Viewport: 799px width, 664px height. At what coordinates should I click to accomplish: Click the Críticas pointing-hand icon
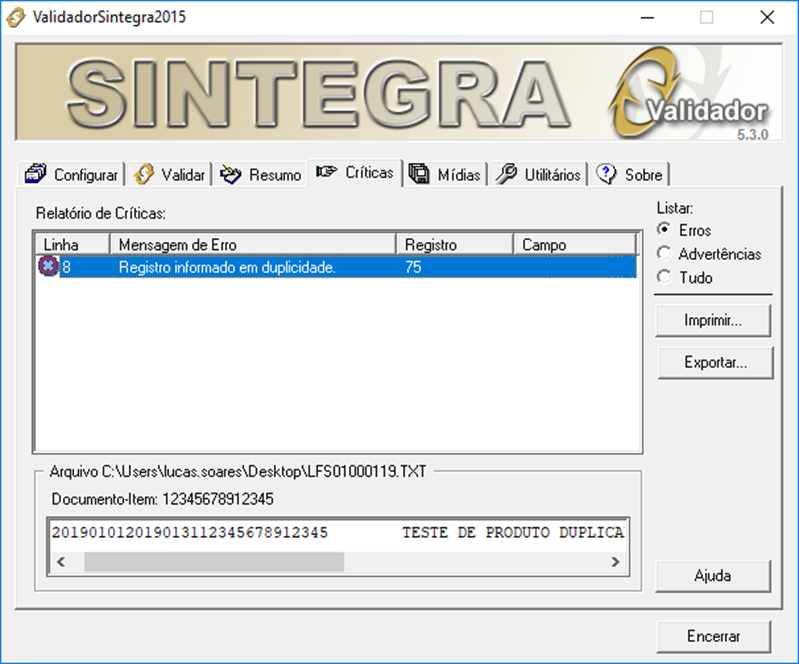click(x=326, y=171)
